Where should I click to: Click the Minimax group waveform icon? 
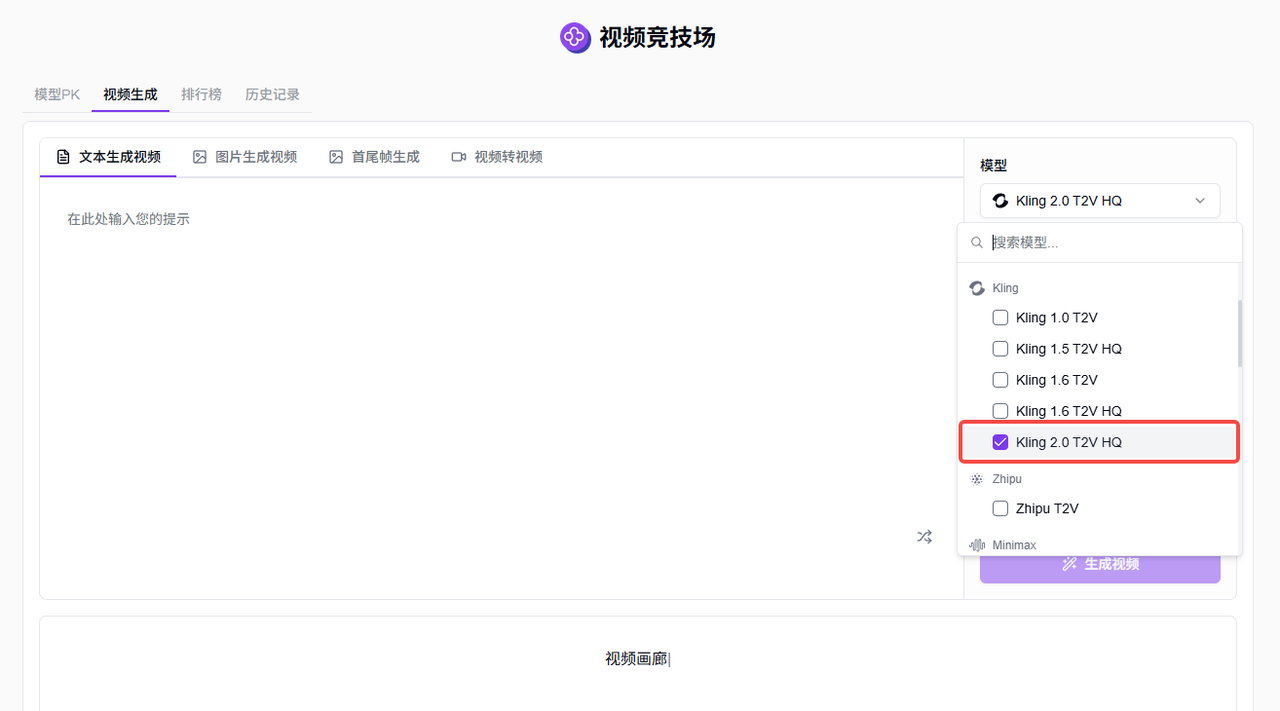pyautogui.click(x=977, y=545)
